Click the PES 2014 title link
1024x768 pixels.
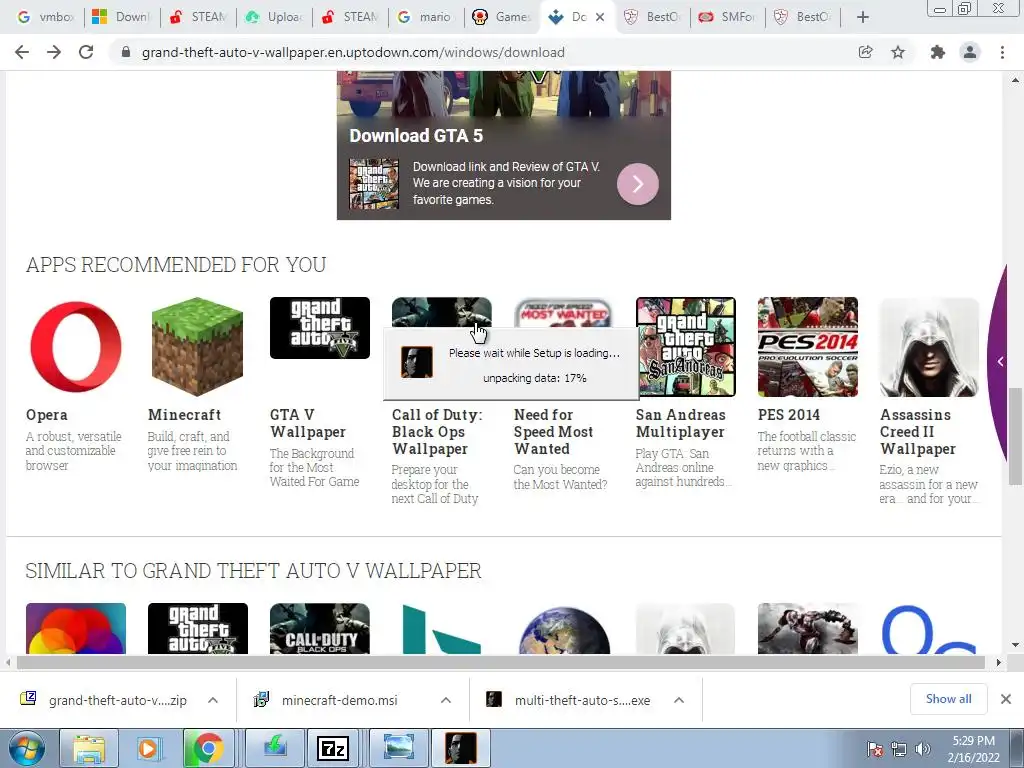[x=788, y=415]
